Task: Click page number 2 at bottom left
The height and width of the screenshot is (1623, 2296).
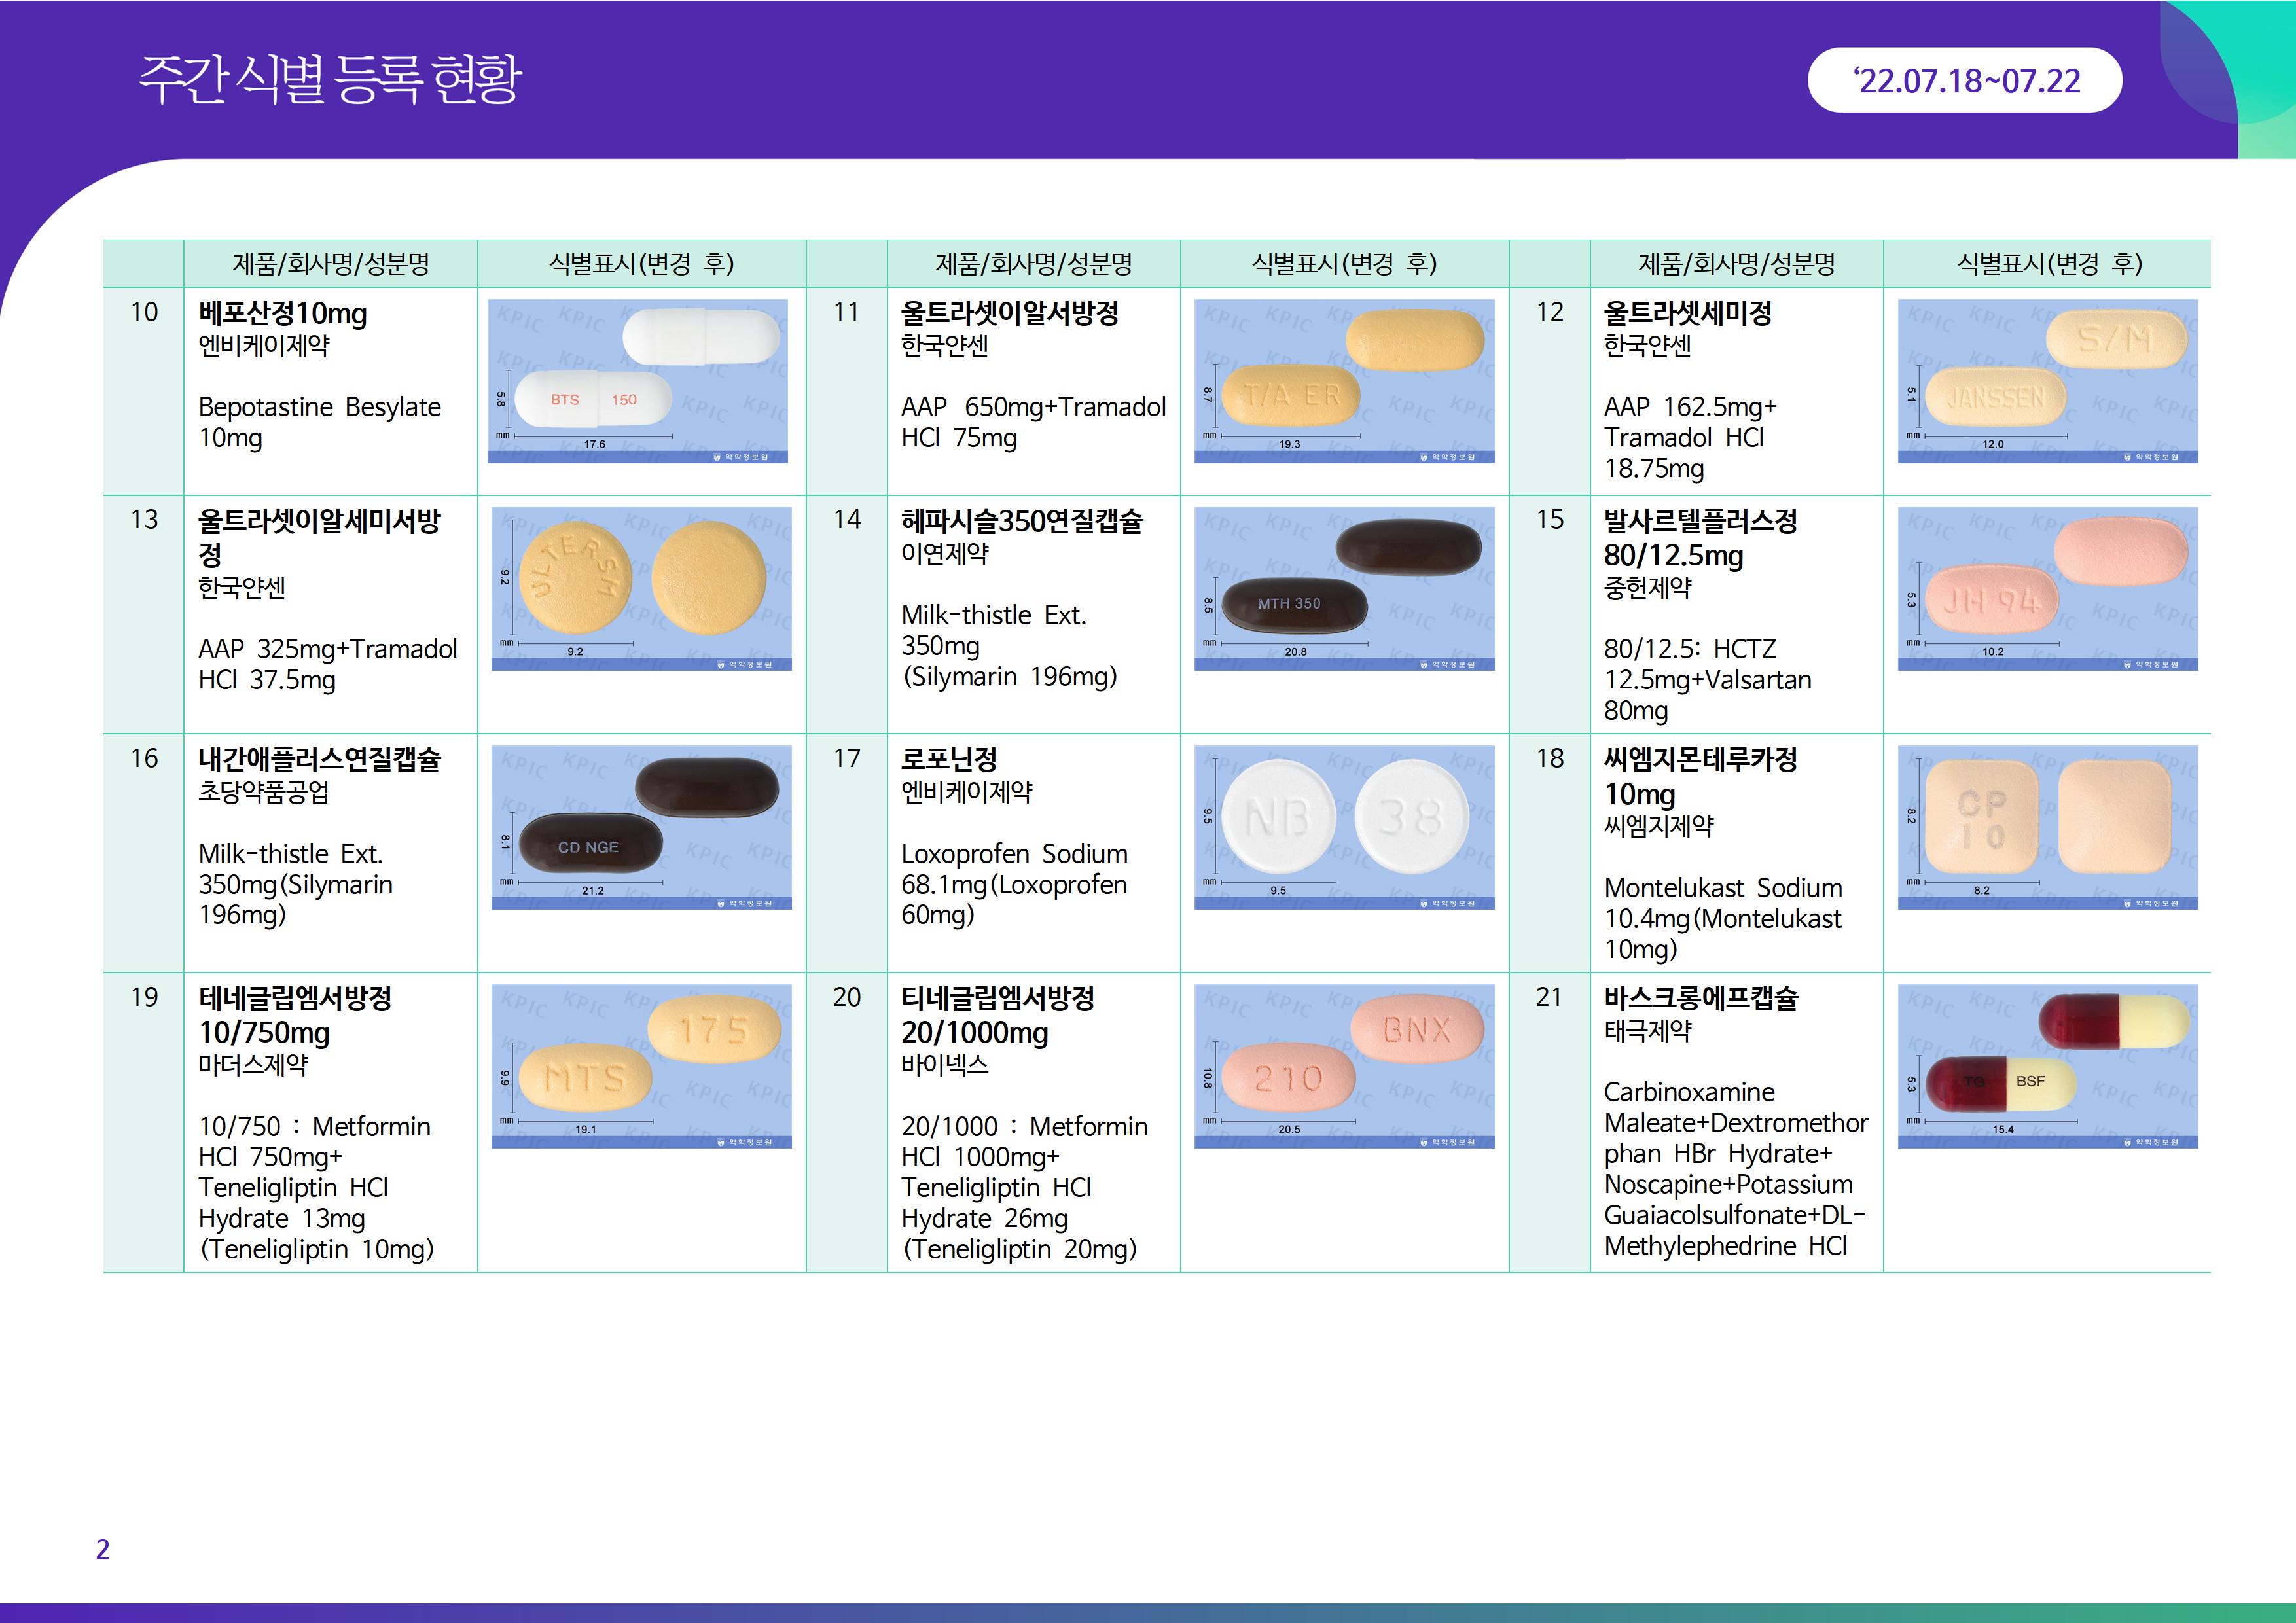Action: [102, 1549]
